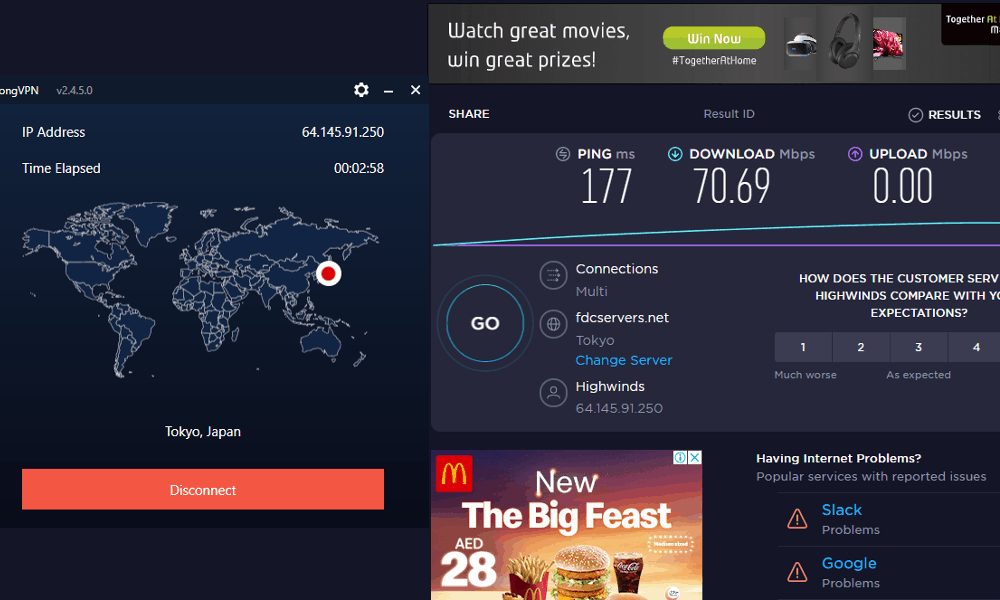Open StrongVPN settings gear
This screenshot has height=600, width=1000.
point(361,90)
